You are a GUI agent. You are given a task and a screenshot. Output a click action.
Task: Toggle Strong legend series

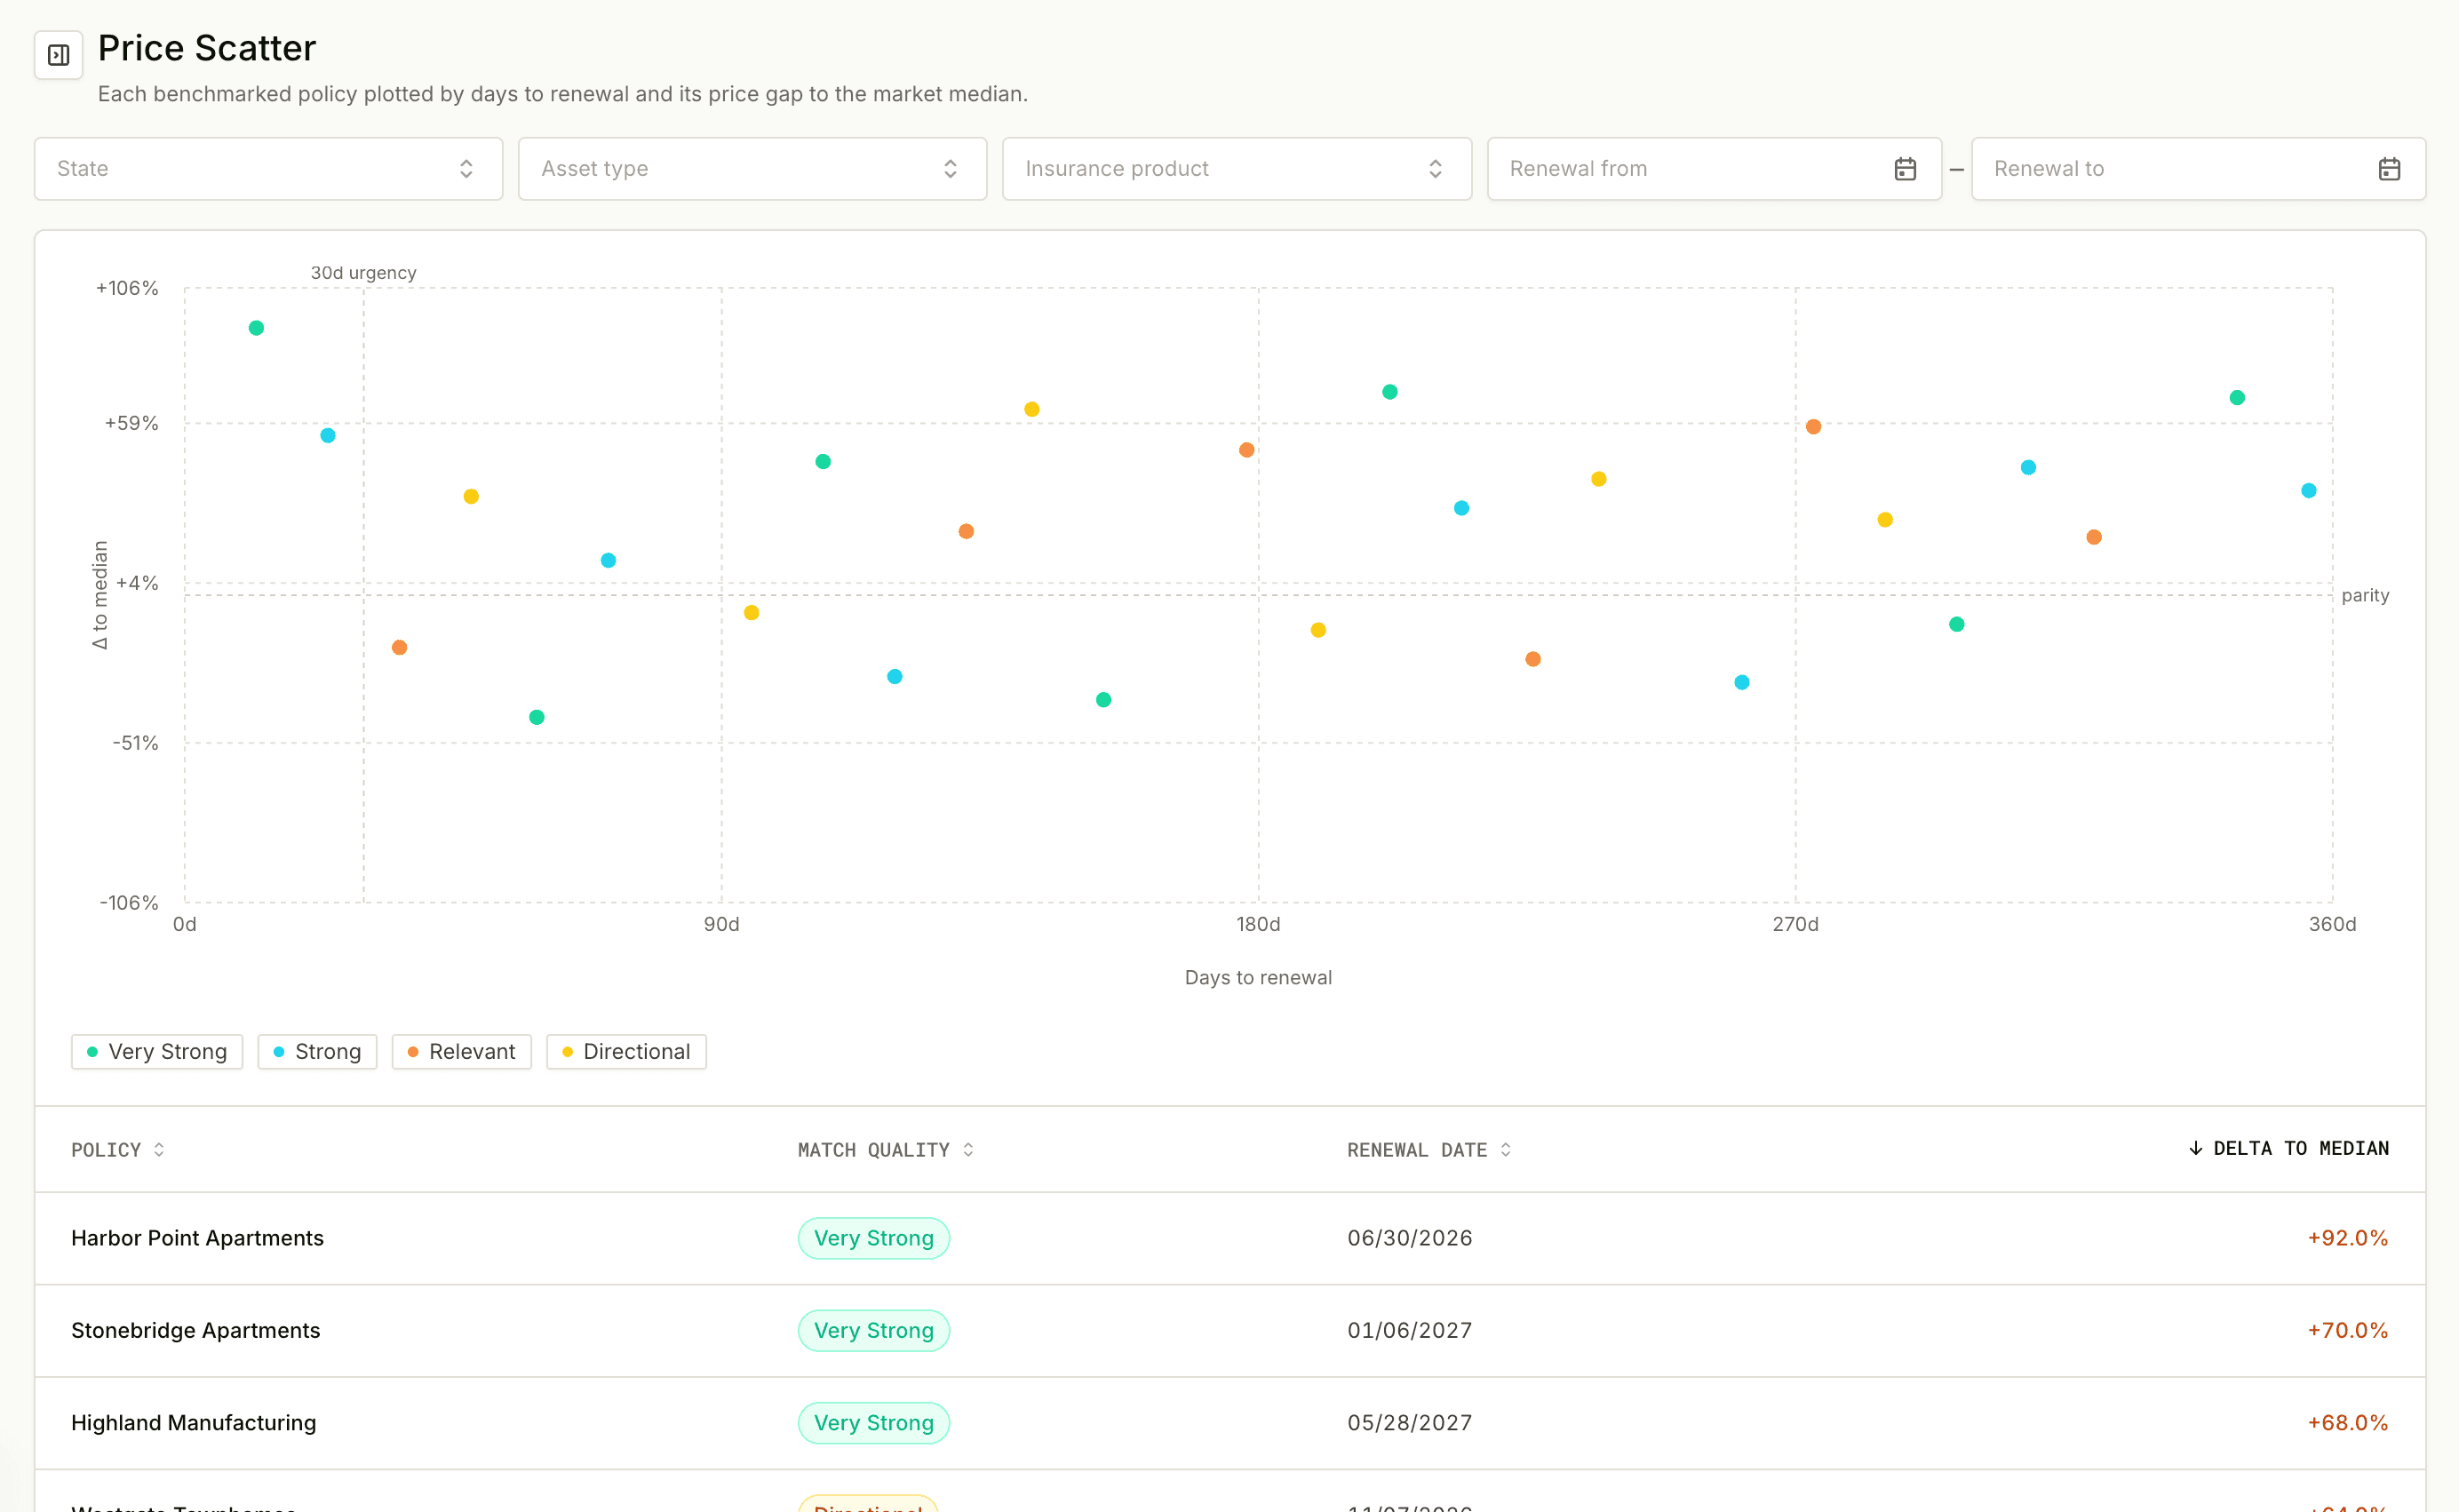(317, 1052)
